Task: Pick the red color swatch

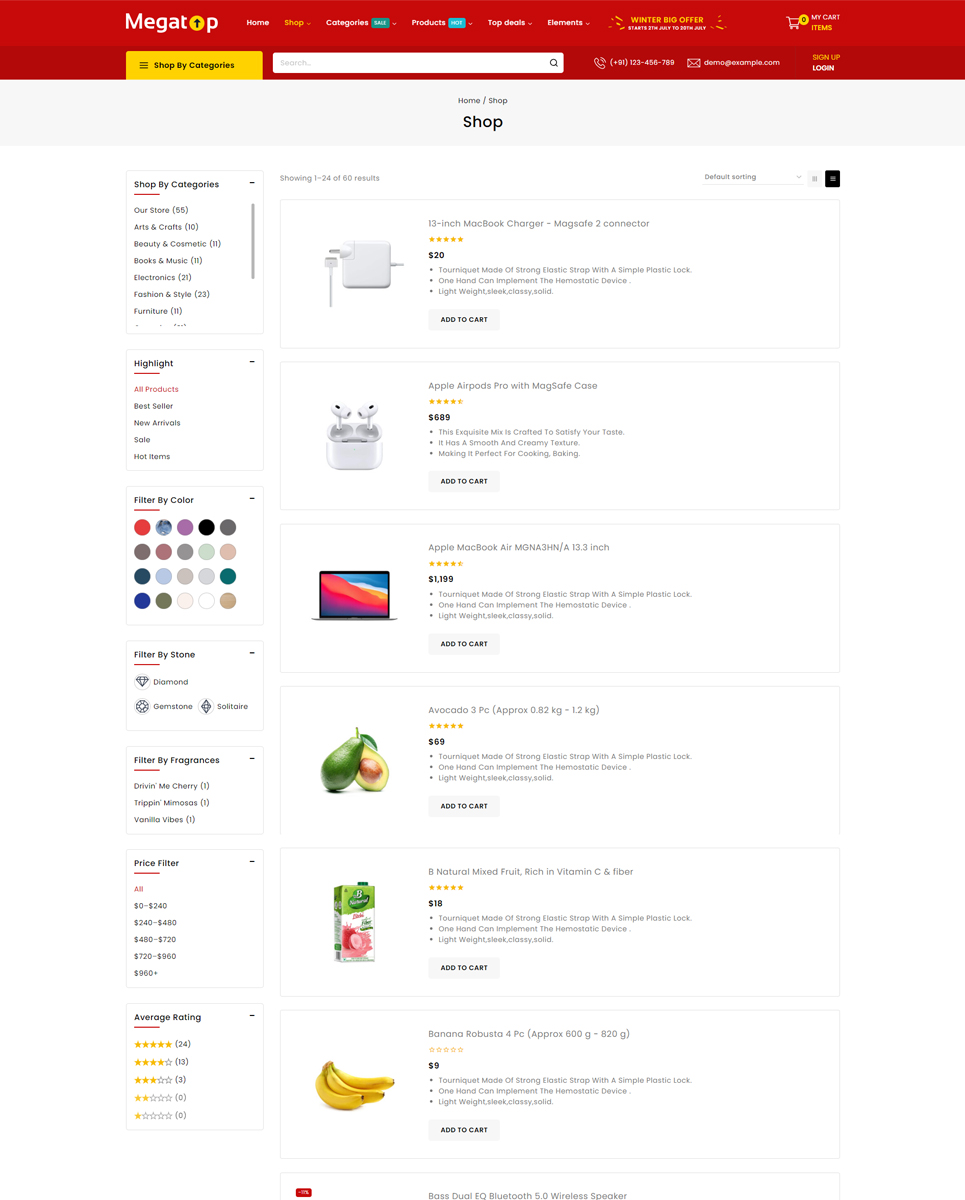Action: click(x=142, y=527)
